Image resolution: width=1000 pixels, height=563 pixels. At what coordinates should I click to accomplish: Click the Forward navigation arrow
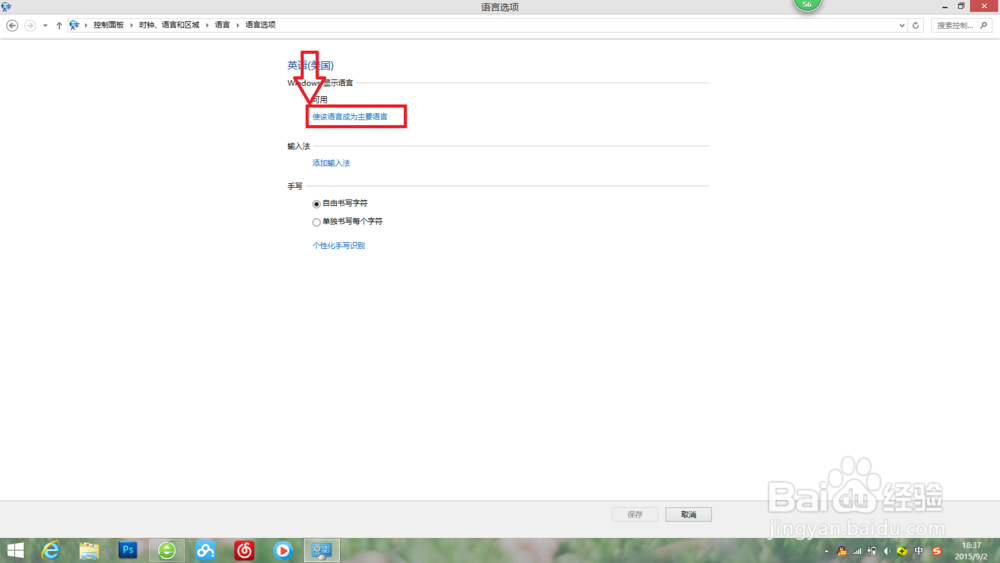point(30,26)
